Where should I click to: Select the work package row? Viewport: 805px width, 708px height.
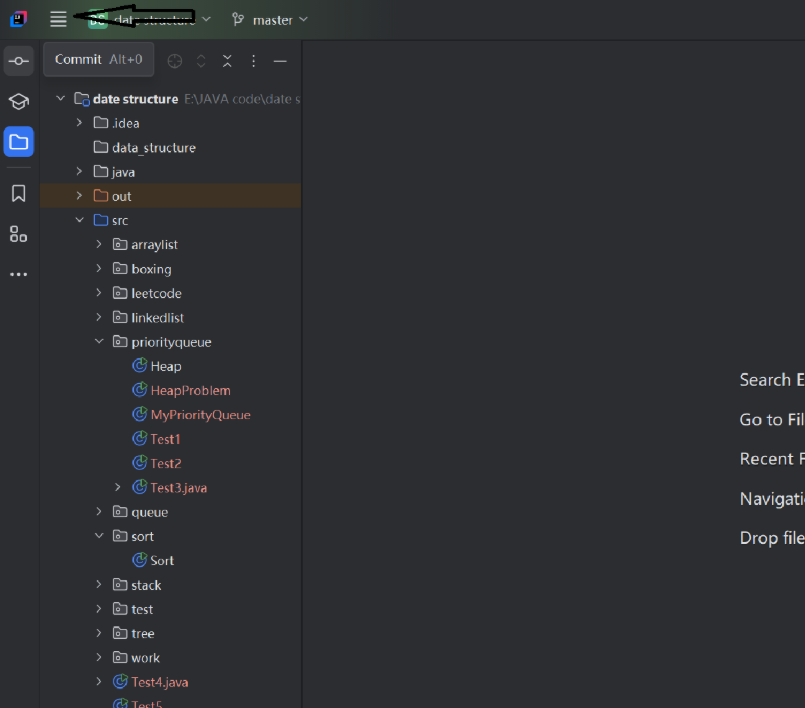[170, 657]
